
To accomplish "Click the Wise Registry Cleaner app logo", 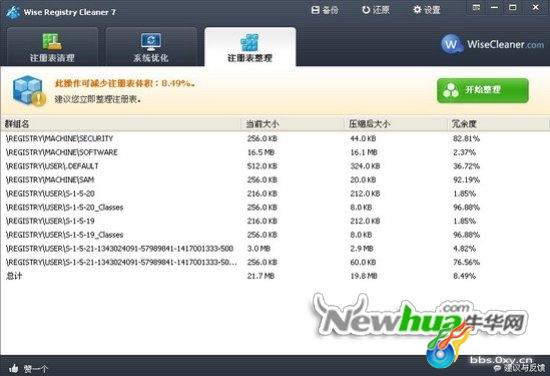I will 13,12.
